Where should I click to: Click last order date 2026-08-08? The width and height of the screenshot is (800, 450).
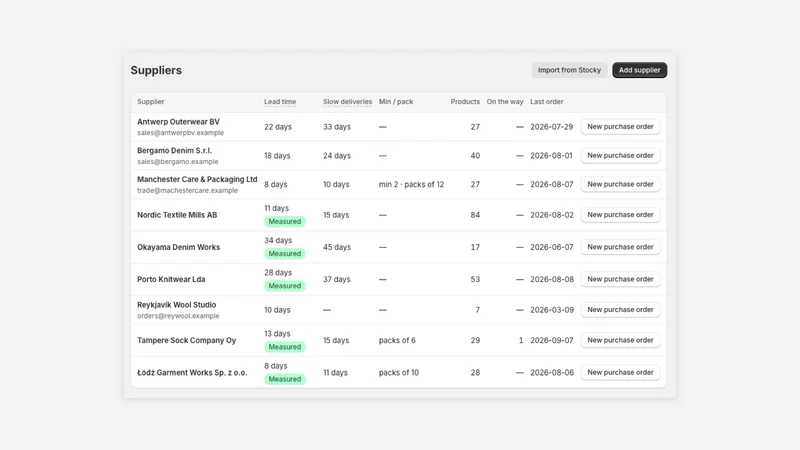pyautogui.click(x=552, y=279)
